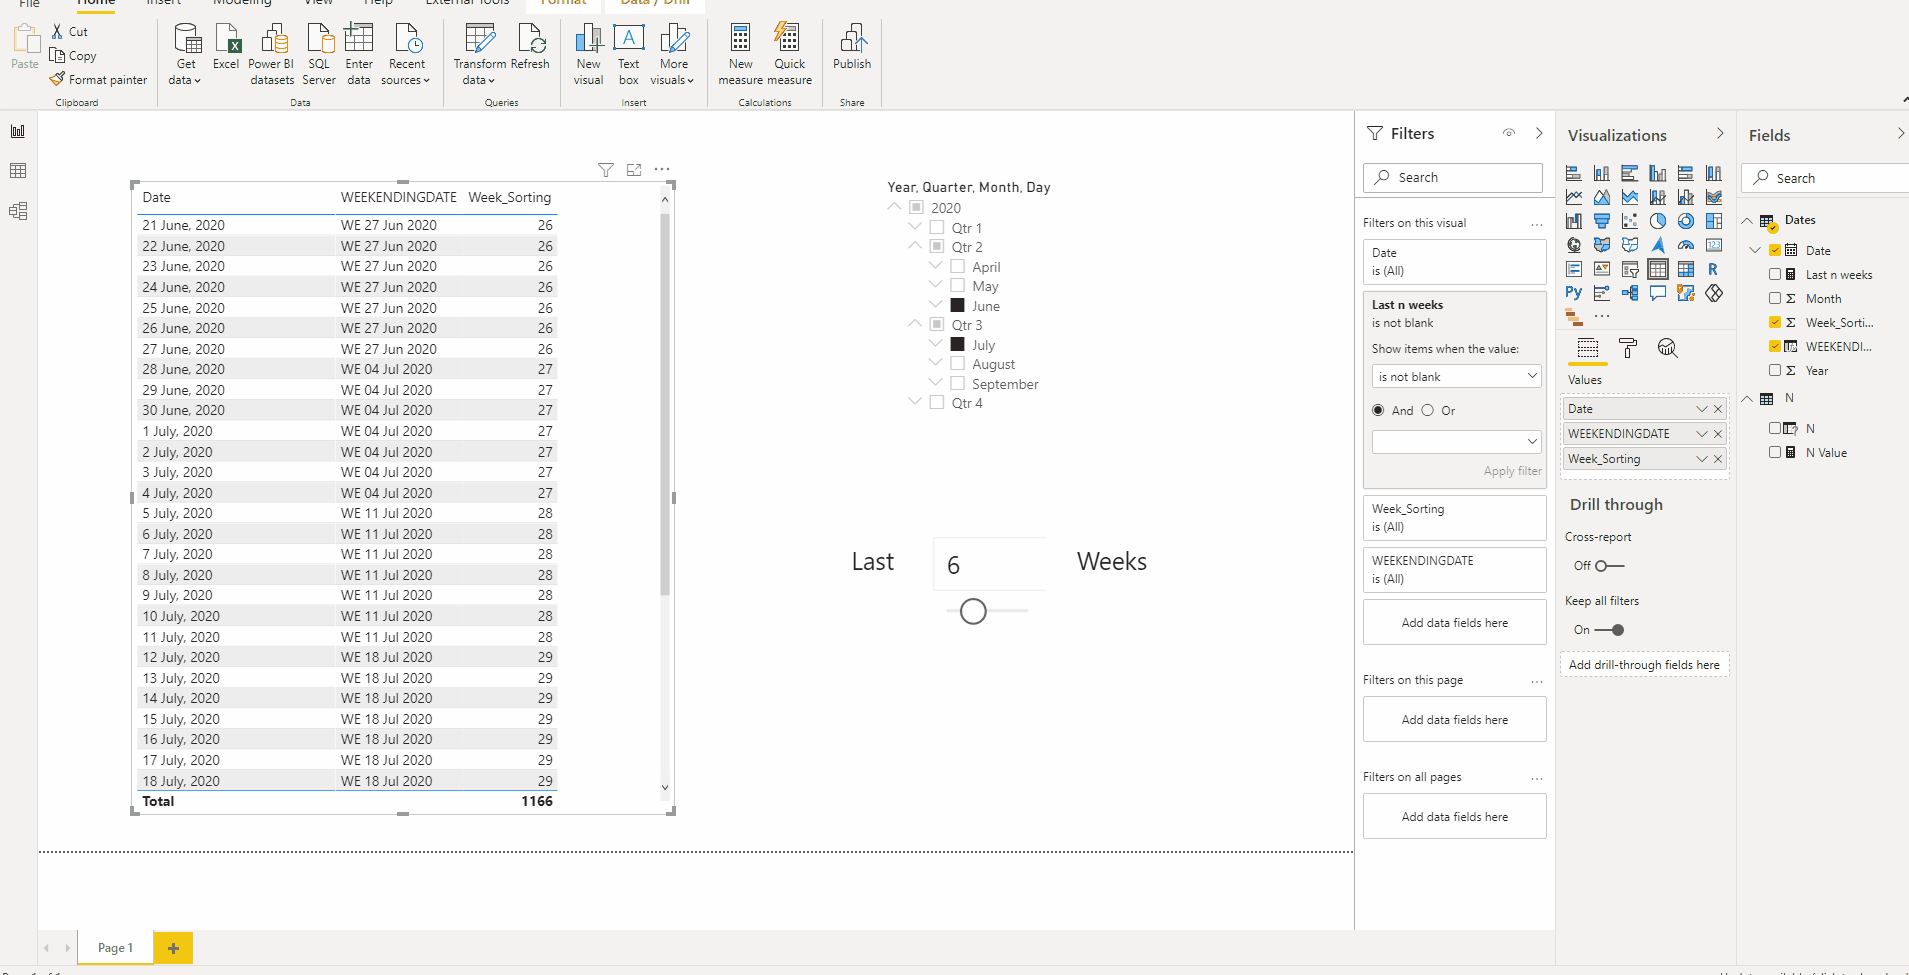Screen dimensions: 1909x975
Task: Click Add drill-through fields here
Action: [1644, 665]
